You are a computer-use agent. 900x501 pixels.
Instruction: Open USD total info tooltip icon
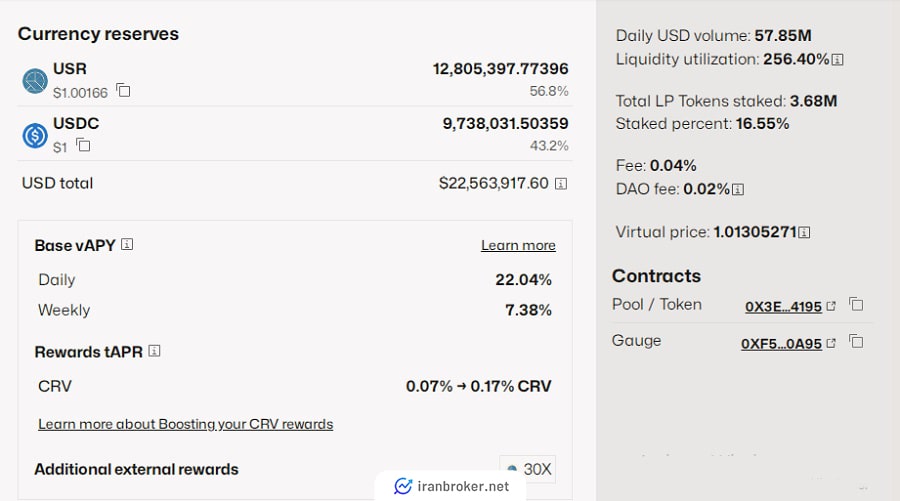[x=561, y=184]
